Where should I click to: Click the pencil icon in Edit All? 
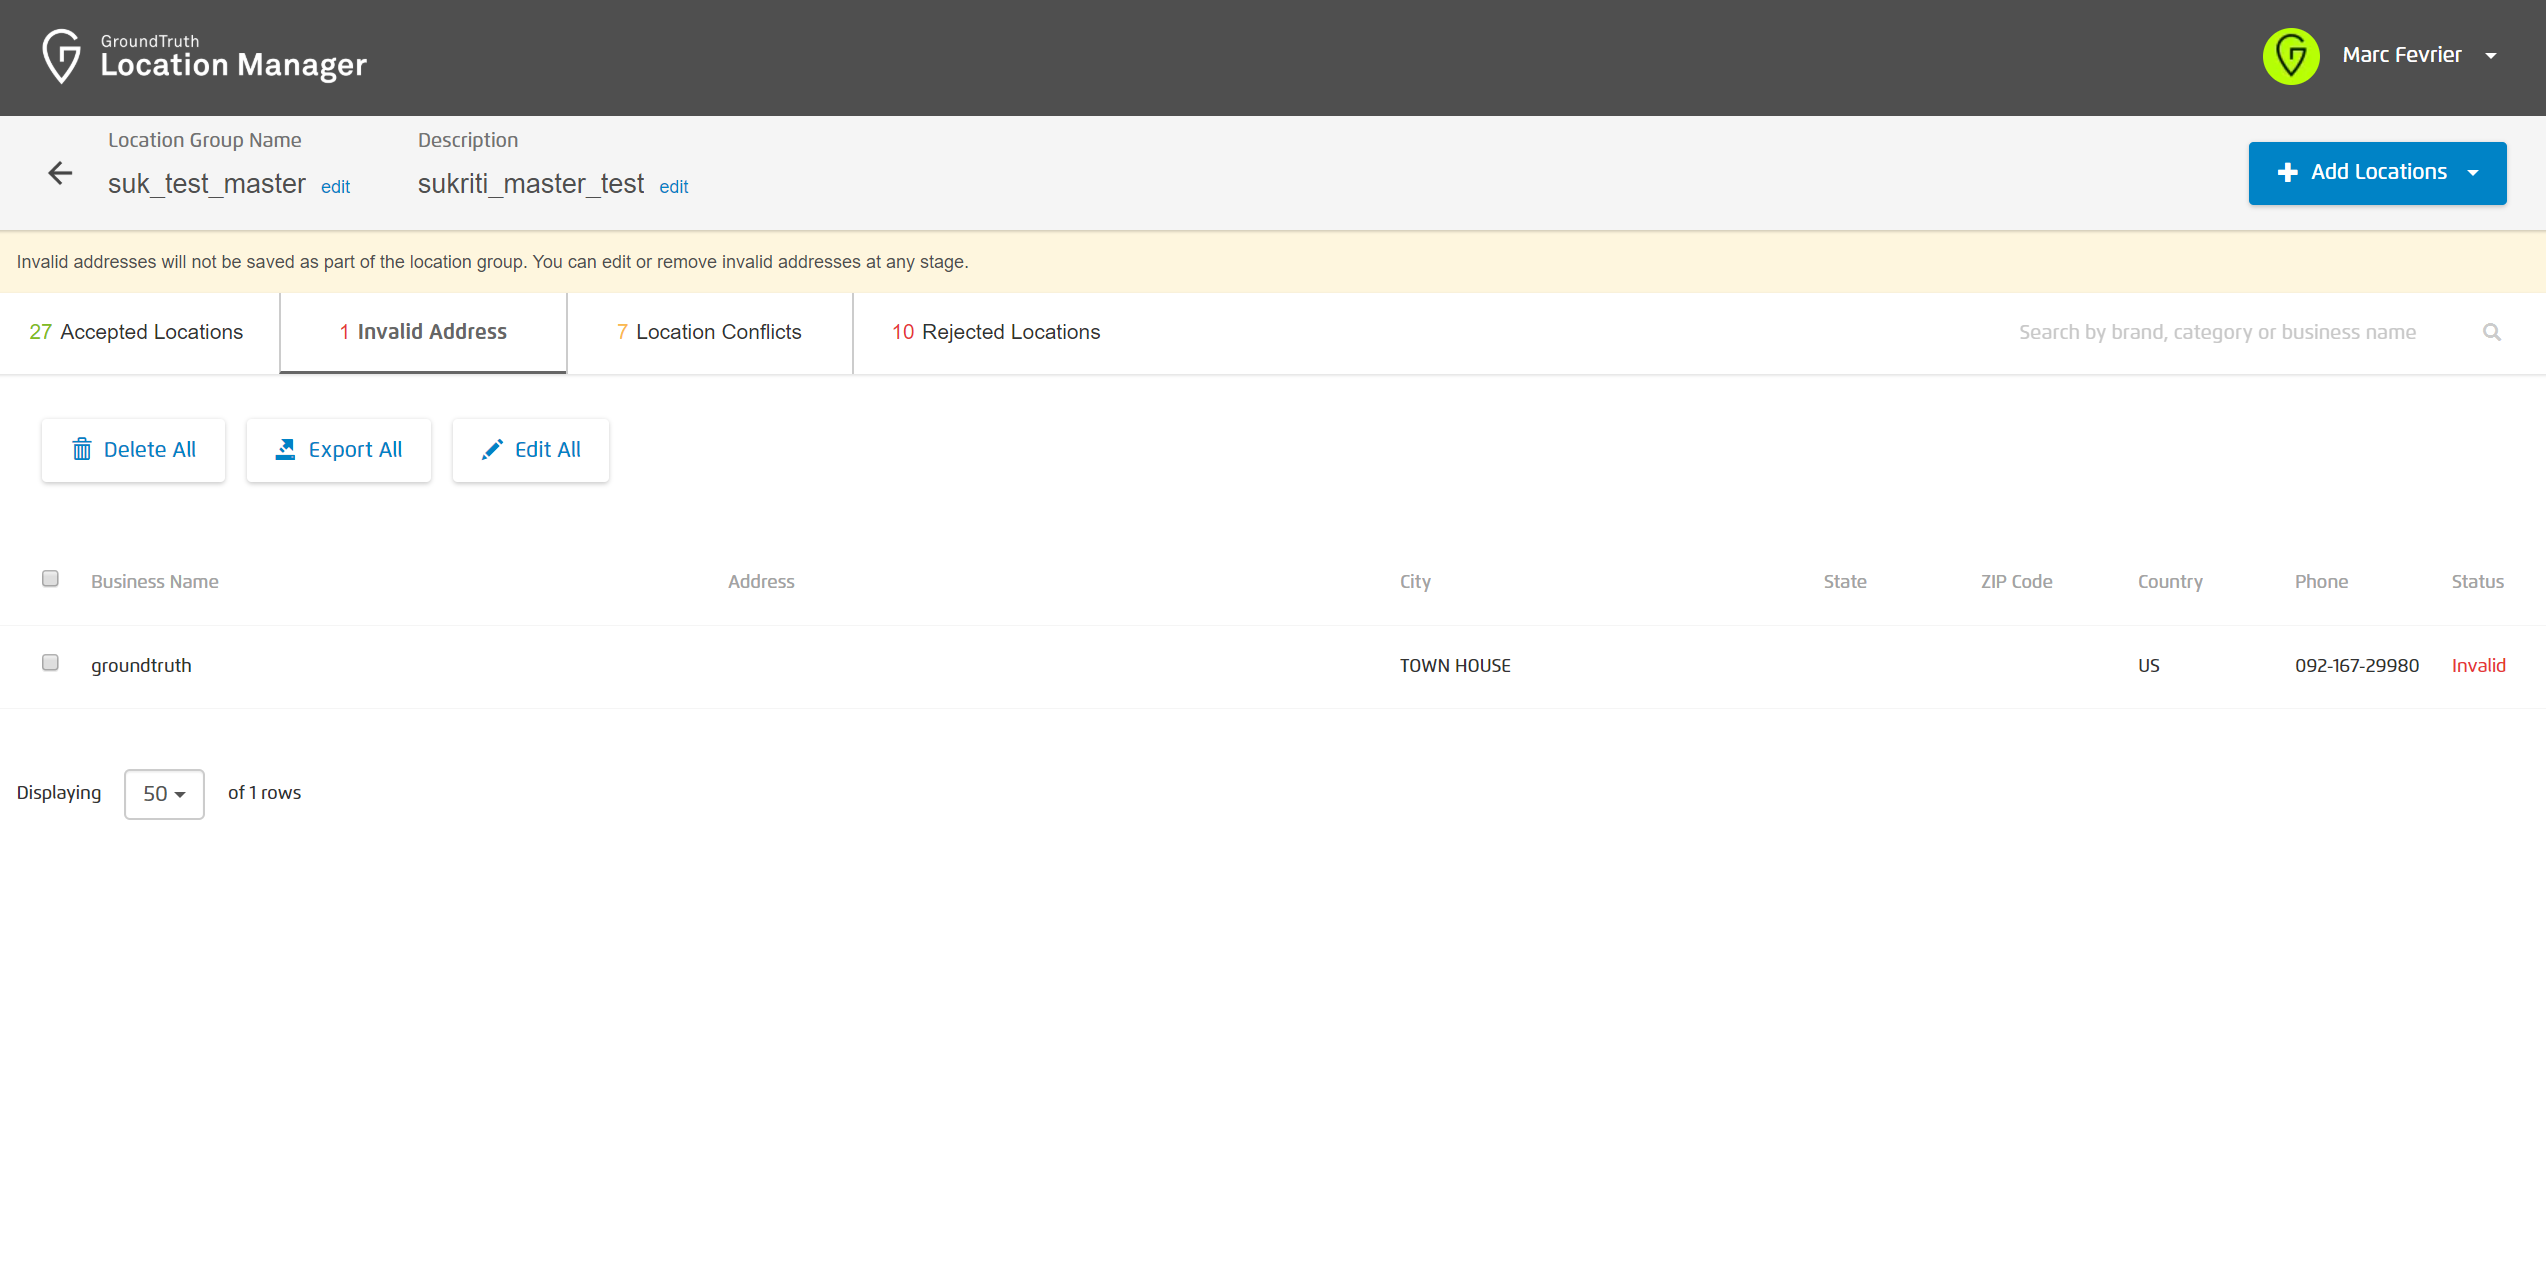[x=492, y=450]
